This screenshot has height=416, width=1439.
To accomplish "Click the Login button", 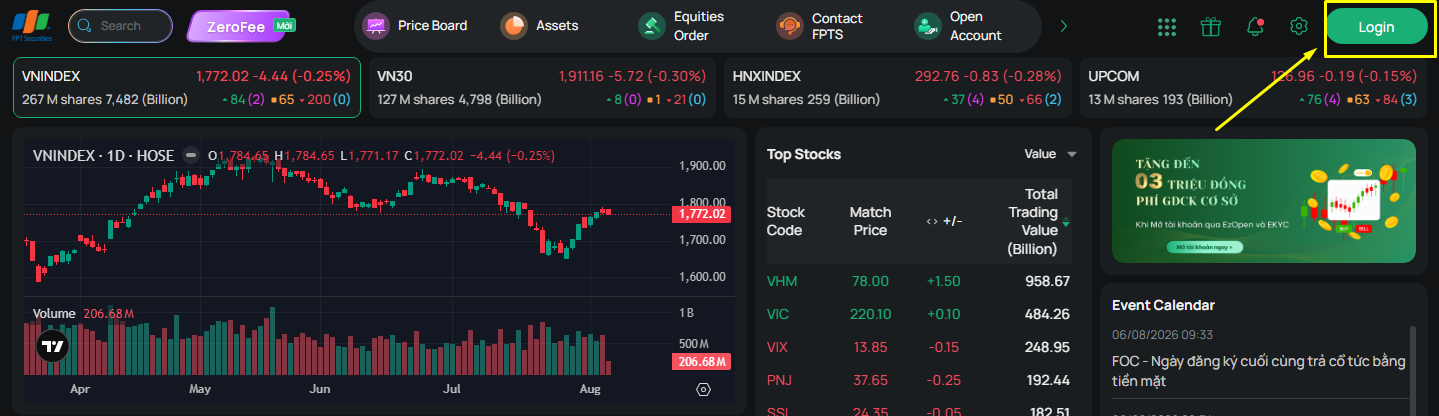I will pyautogui.click(x=1376, y=27).
